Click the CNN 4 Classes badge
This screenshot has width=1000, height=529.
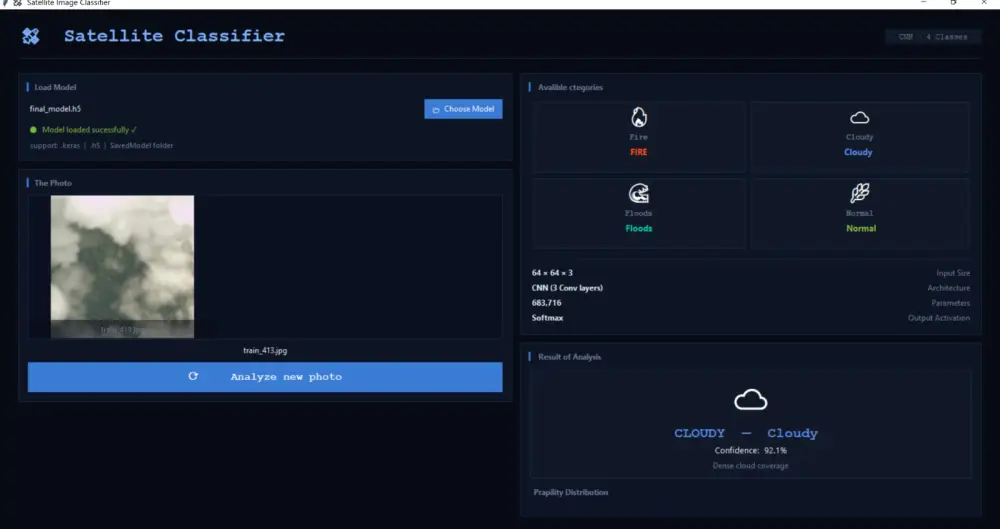tap(932, 37)
